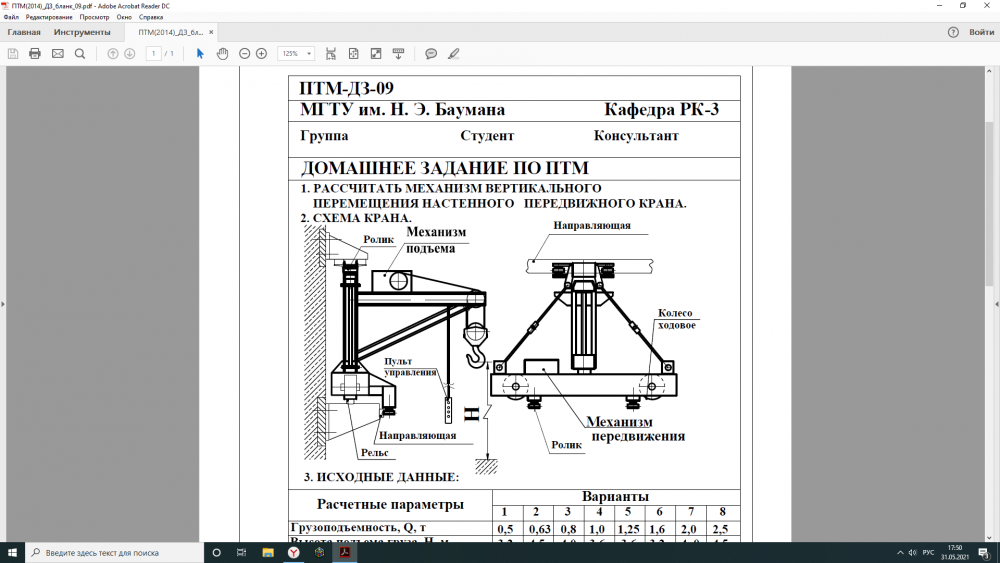Select the ПТМ(2014)_ДЗ_бланк document tab
This screenshot has width=1000, height=563.
pos(170,32)
